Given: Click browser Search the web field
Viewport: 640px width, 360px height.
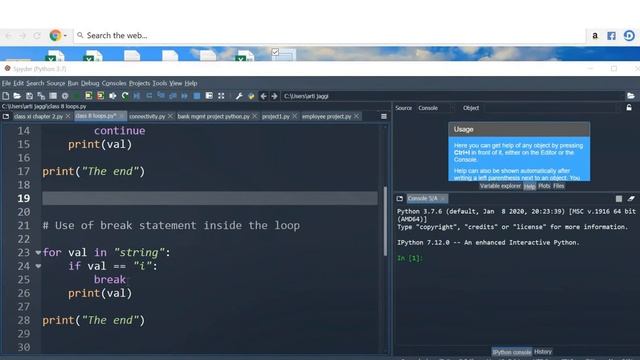Looking at the screenshot, I should pos(331,36).
